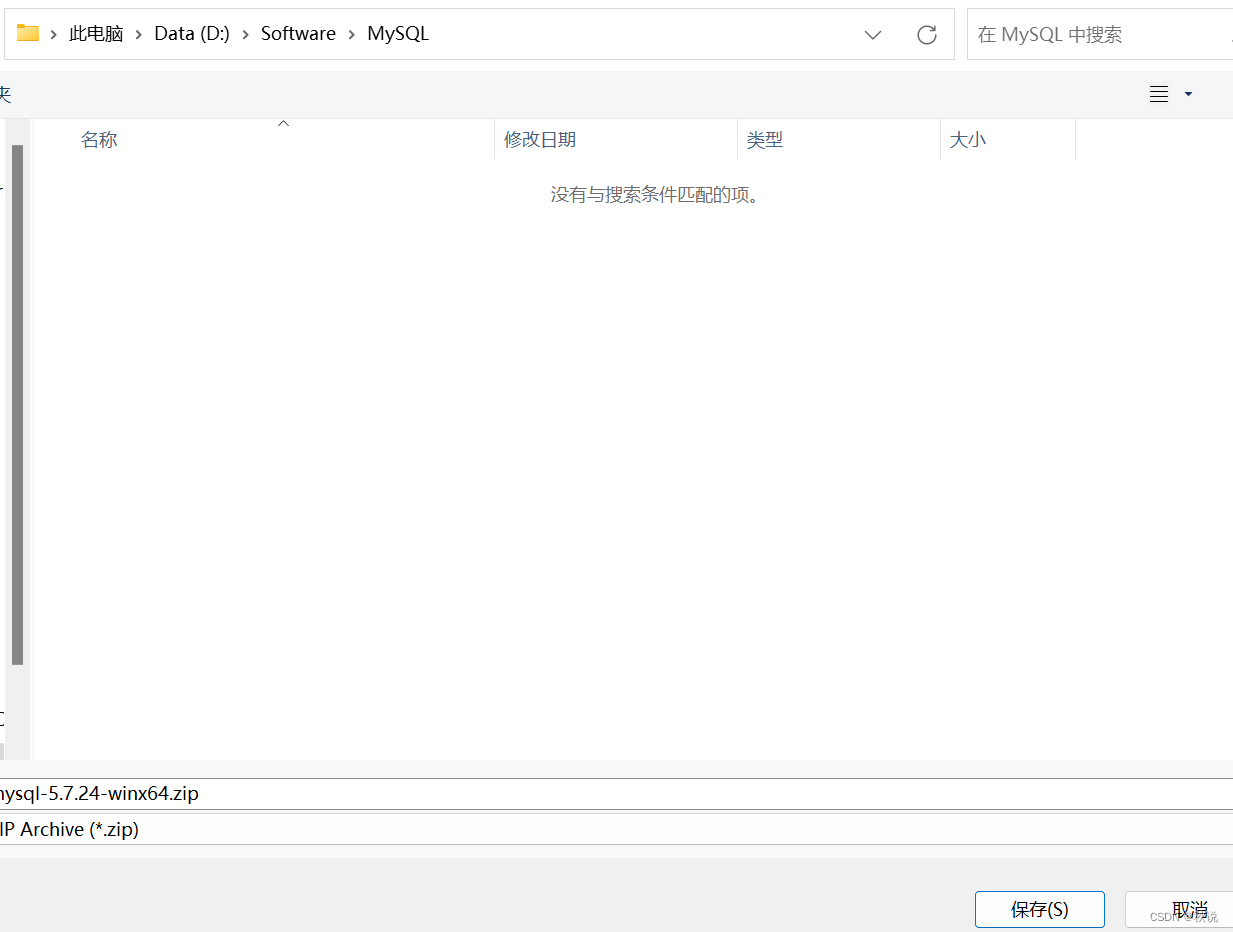Click the folder icon in the address bar
This screenshot has width=1233, height=932.
click(x=27, y=33)
